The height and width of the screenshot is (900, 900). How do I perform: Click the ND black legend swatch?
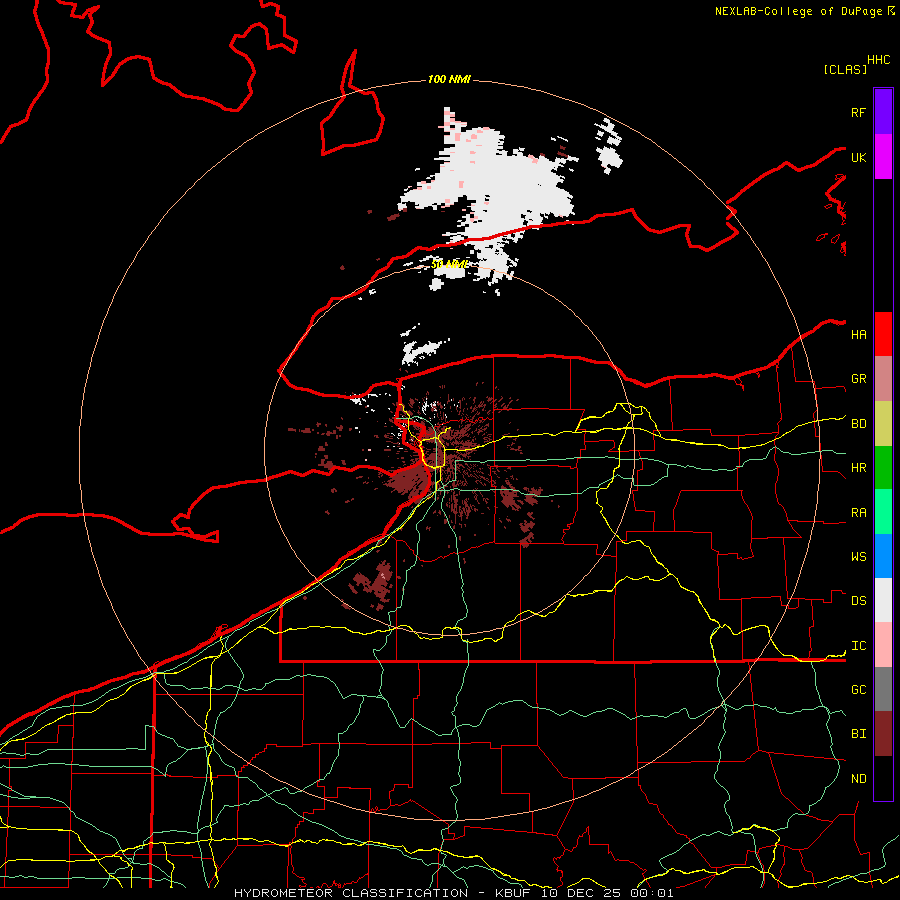point(883,778)
